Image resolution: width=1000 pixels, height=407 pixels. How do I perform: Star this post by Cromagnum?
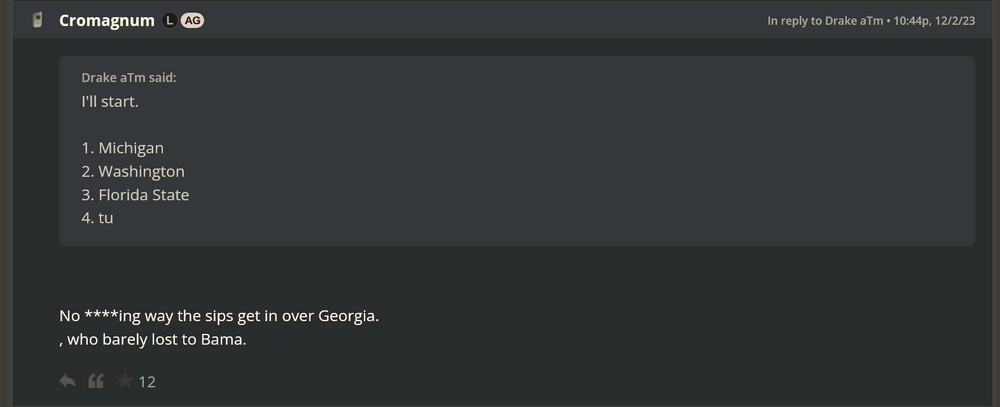pyautogui.click(x=124, y=381)
